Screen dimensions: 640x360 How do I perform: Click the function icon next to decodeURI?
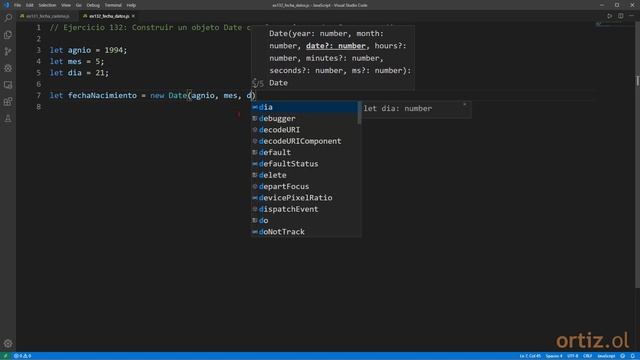(255, 130)
